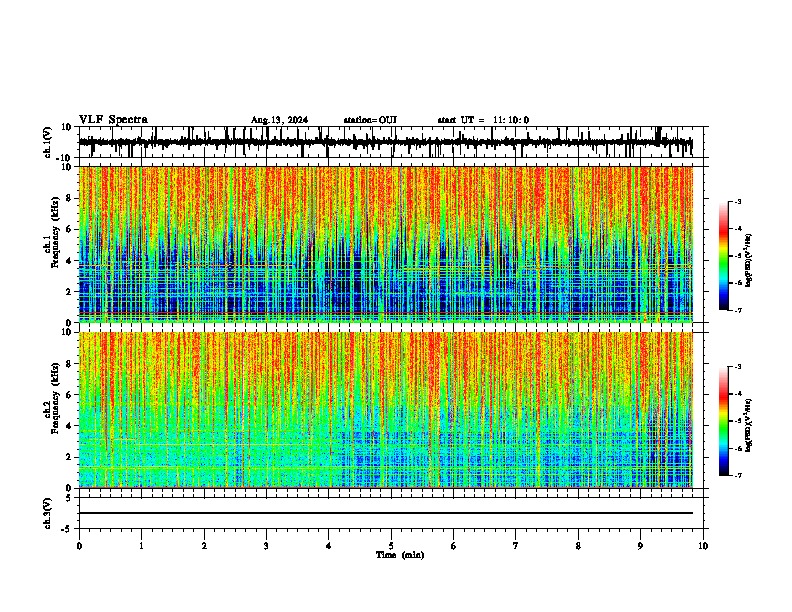Click time axis tick label "3"

[x=266, y=546]
